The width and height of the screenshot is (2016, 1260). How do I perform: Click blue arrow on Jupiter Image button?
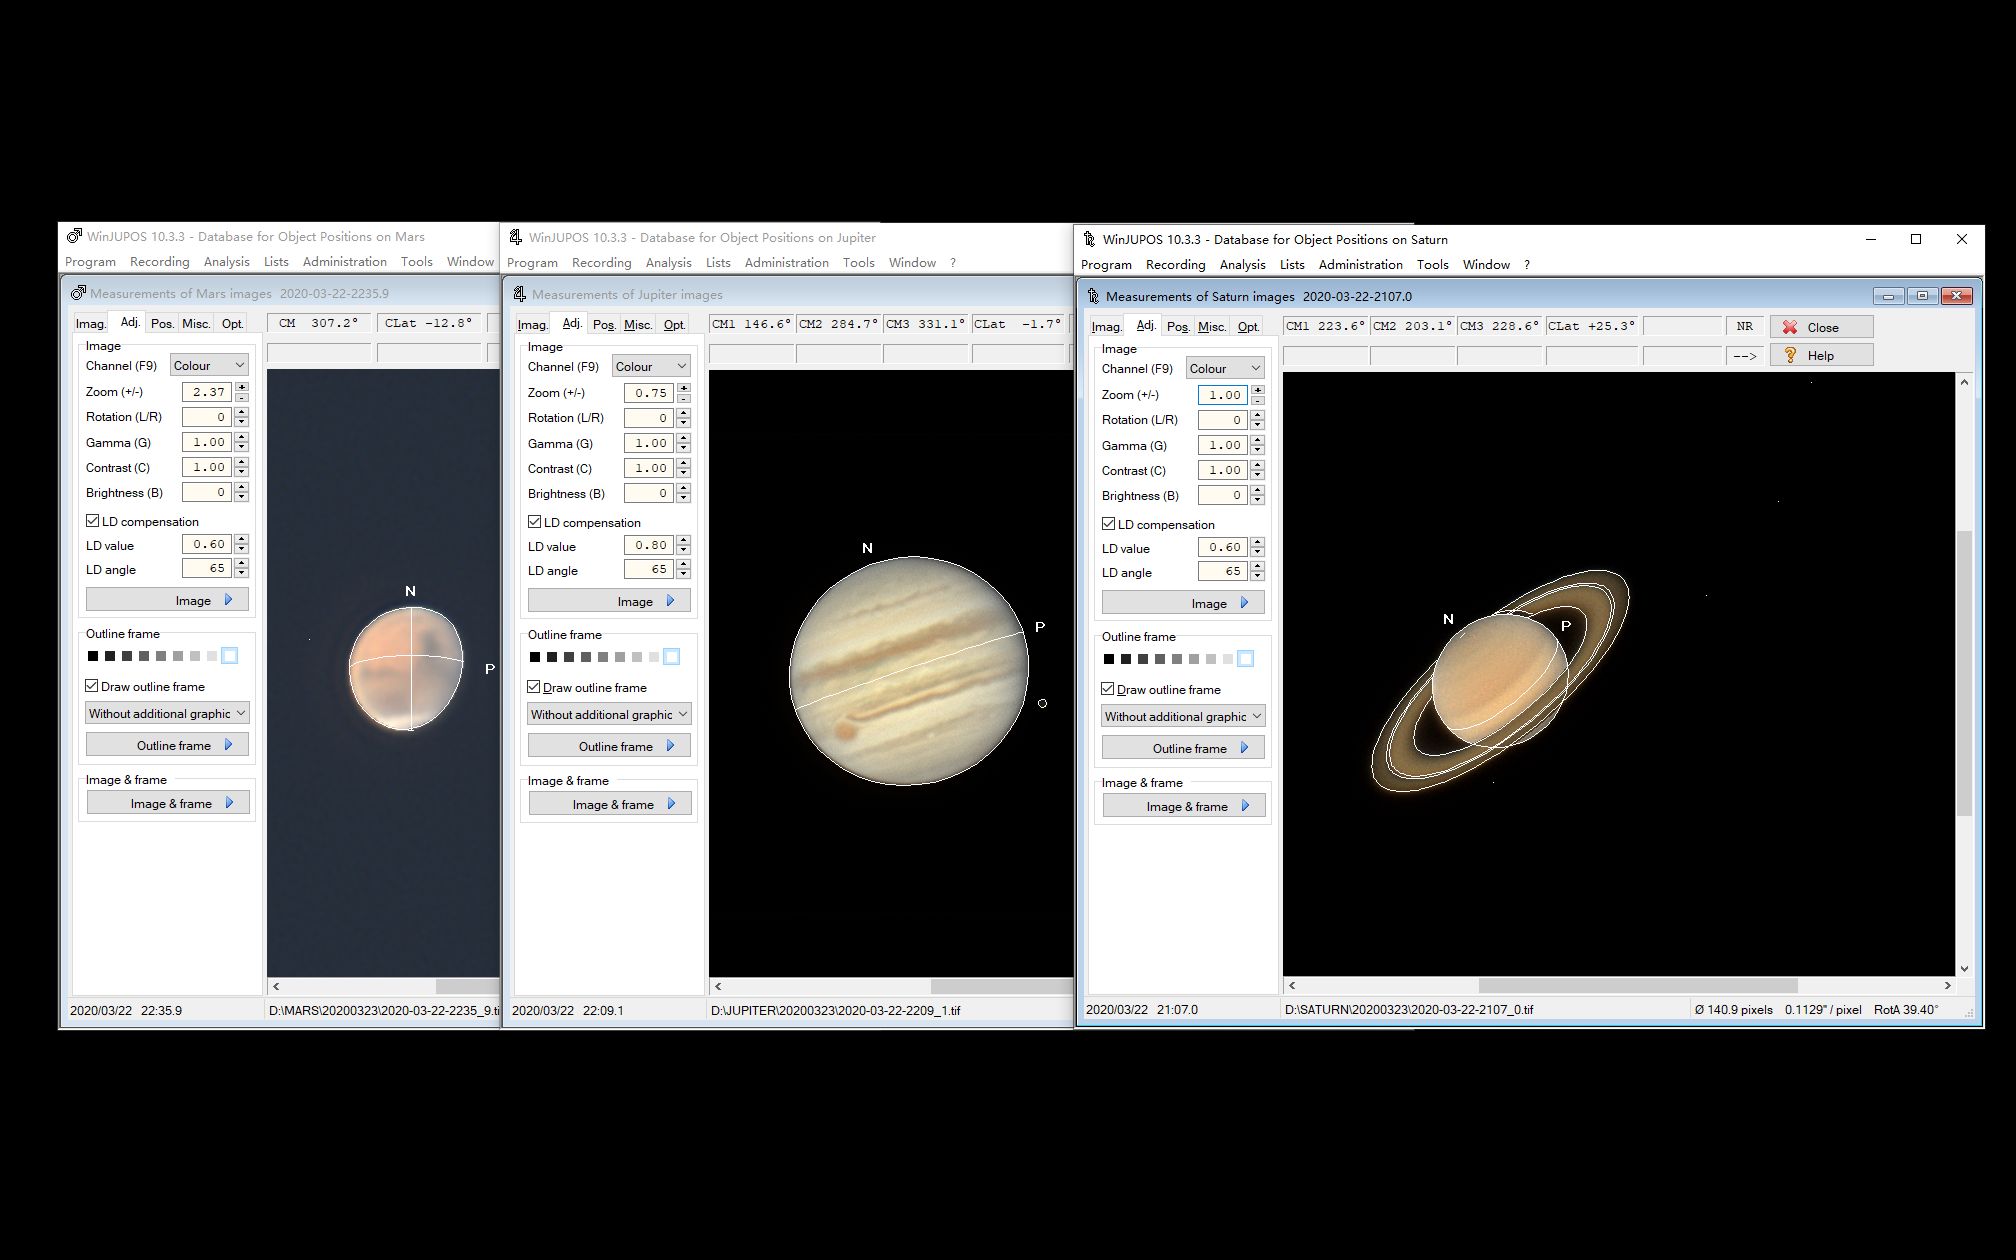click(x=670, y=601)
